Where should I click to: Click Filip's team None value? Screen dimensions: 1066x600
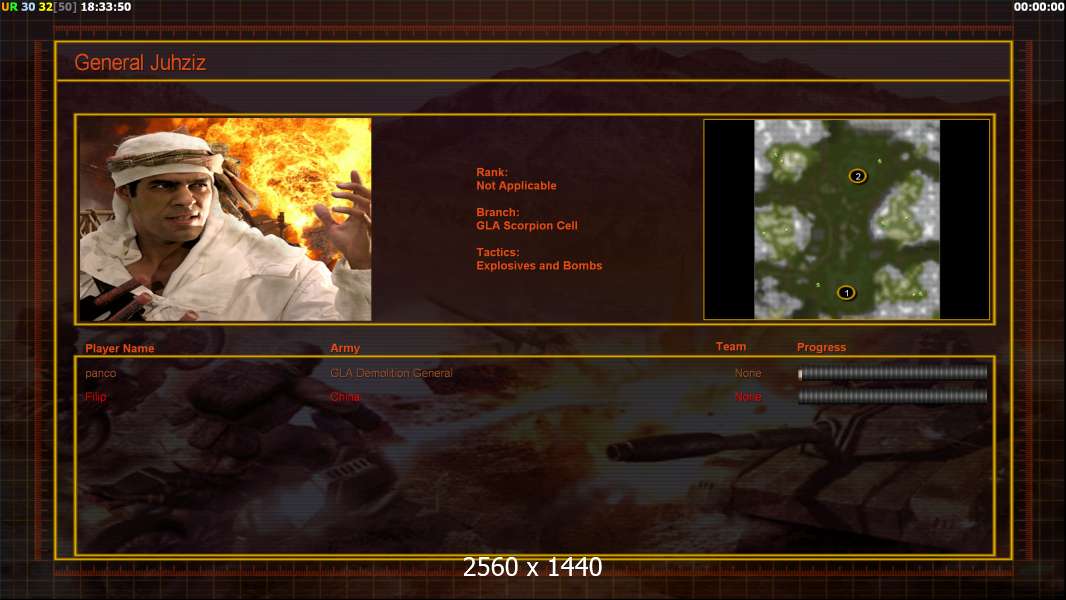[x=748, y=396]
